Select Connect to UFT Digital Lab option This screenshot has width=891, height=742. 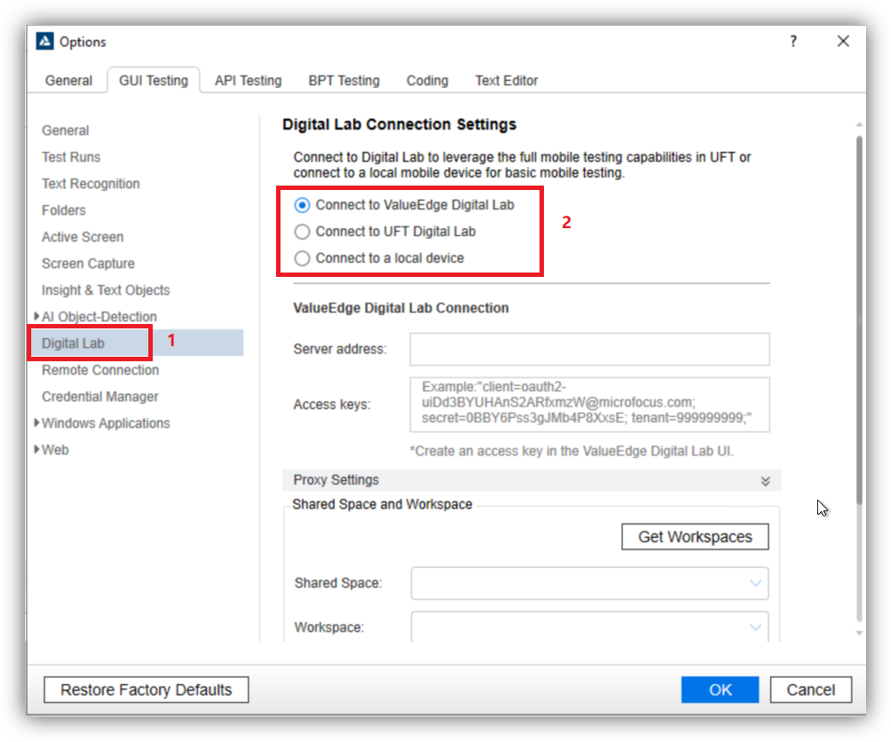[303, 231]
